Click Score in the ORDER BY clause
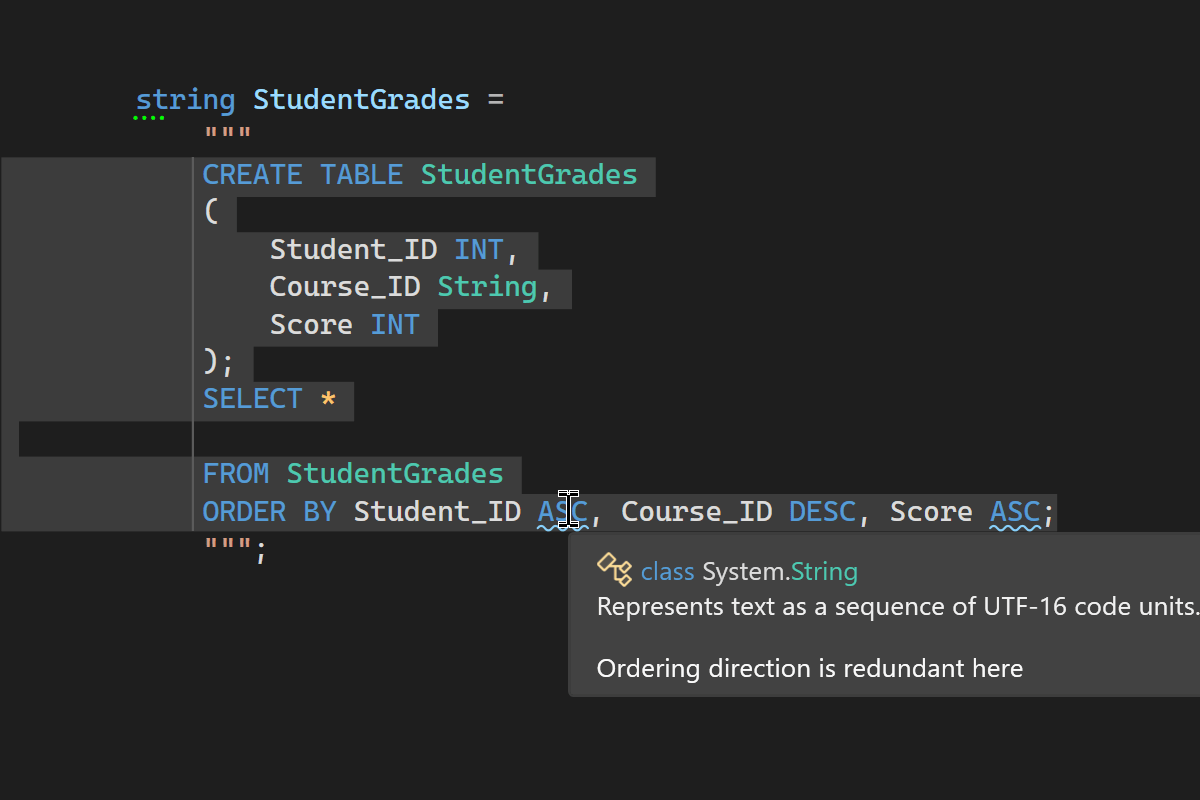This screenshot has height=800, width=1200. [x=931, y=511]
